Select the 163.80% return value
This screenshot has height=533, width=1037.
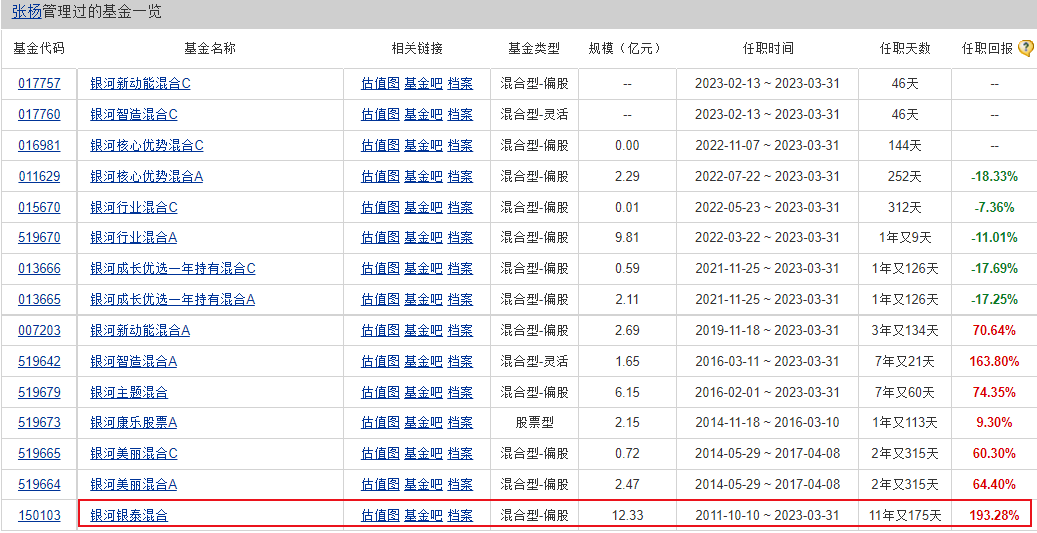(994, 361)
